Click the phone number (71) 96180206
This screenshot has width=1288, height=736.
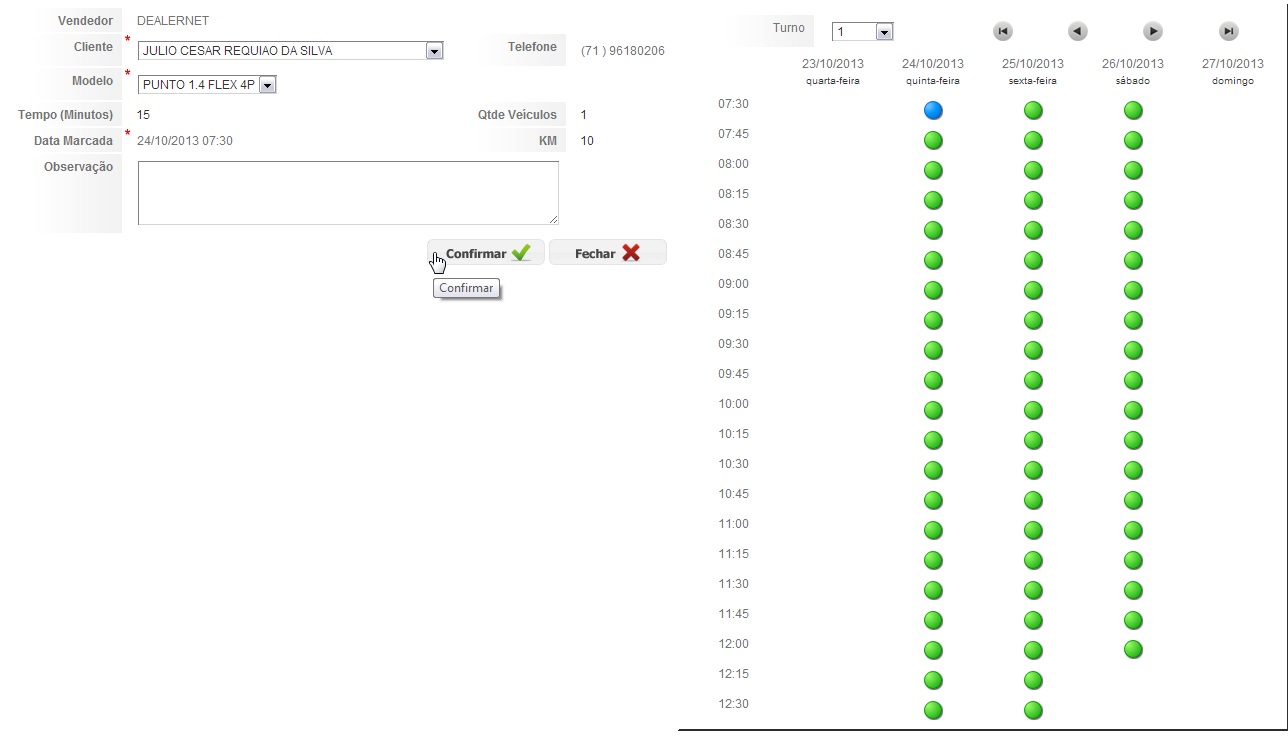(622, 51)
